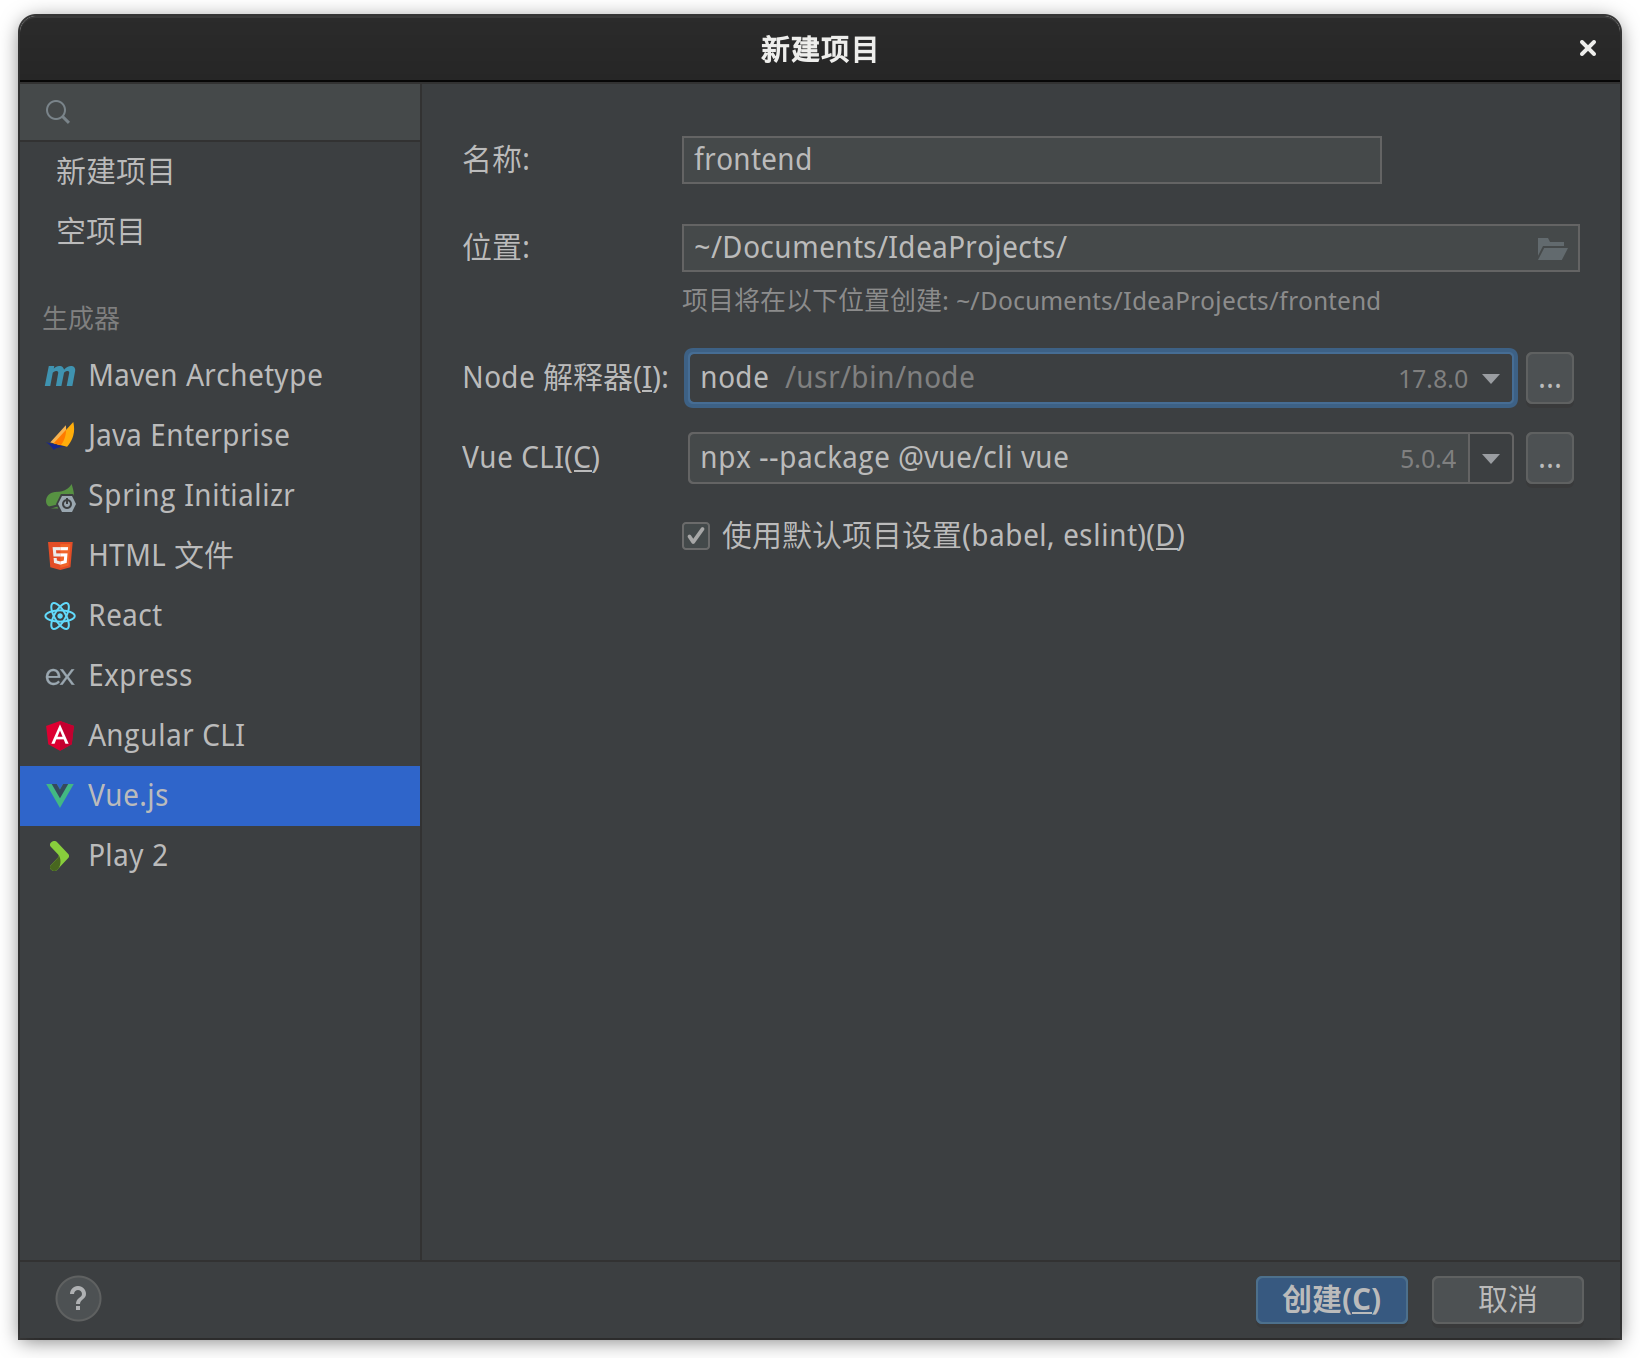Choose the Java Enterprise generator
1640x1358 pixels.
pos(220,436)
